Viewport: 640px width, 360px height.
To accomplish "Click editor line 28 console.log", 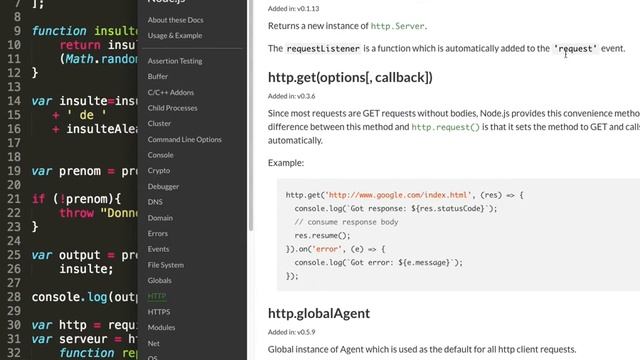I will coord(85,297).
